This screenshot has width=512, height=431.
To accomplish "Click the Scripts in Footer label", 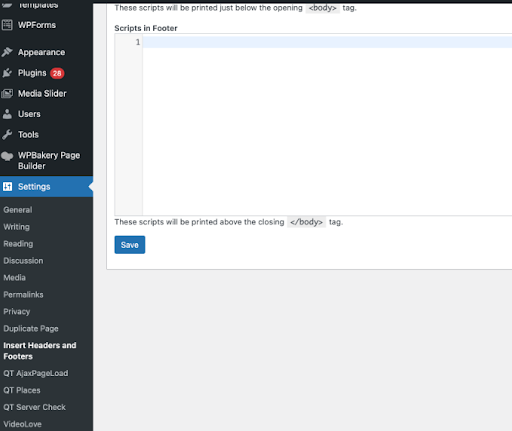I will [x=146, y=28].
